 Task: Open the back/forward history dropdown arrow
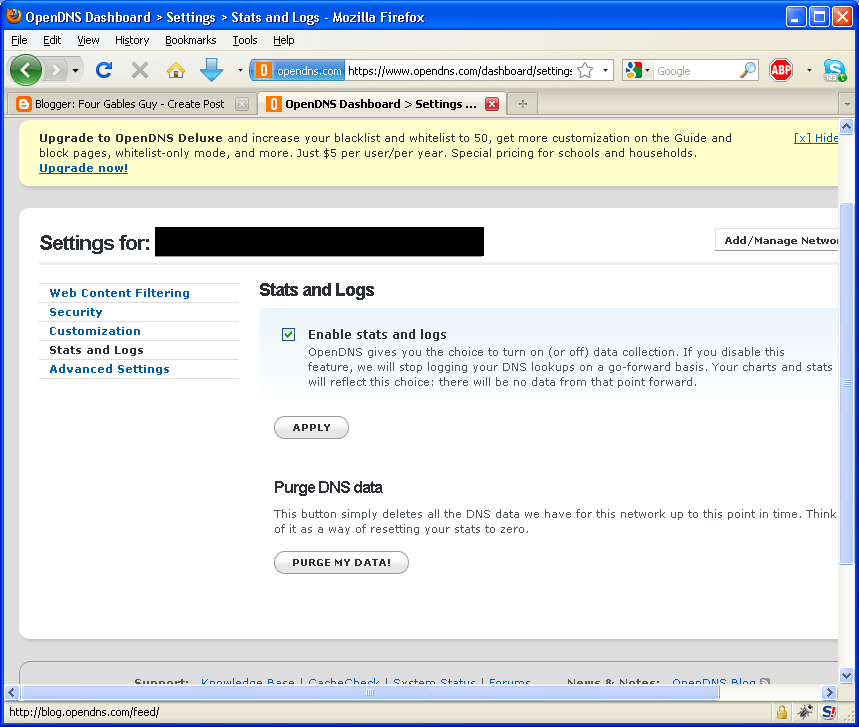(76, 70)
